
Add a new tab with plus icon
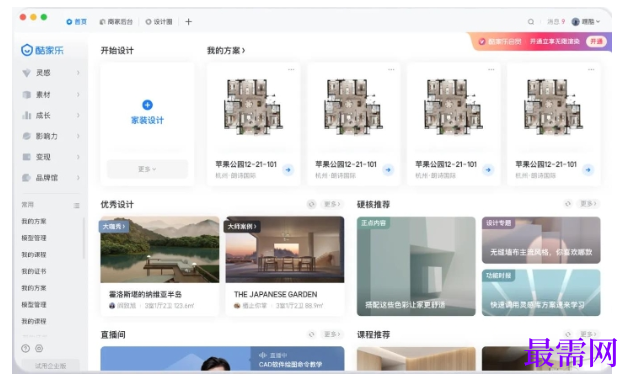(x=189, y=22)
